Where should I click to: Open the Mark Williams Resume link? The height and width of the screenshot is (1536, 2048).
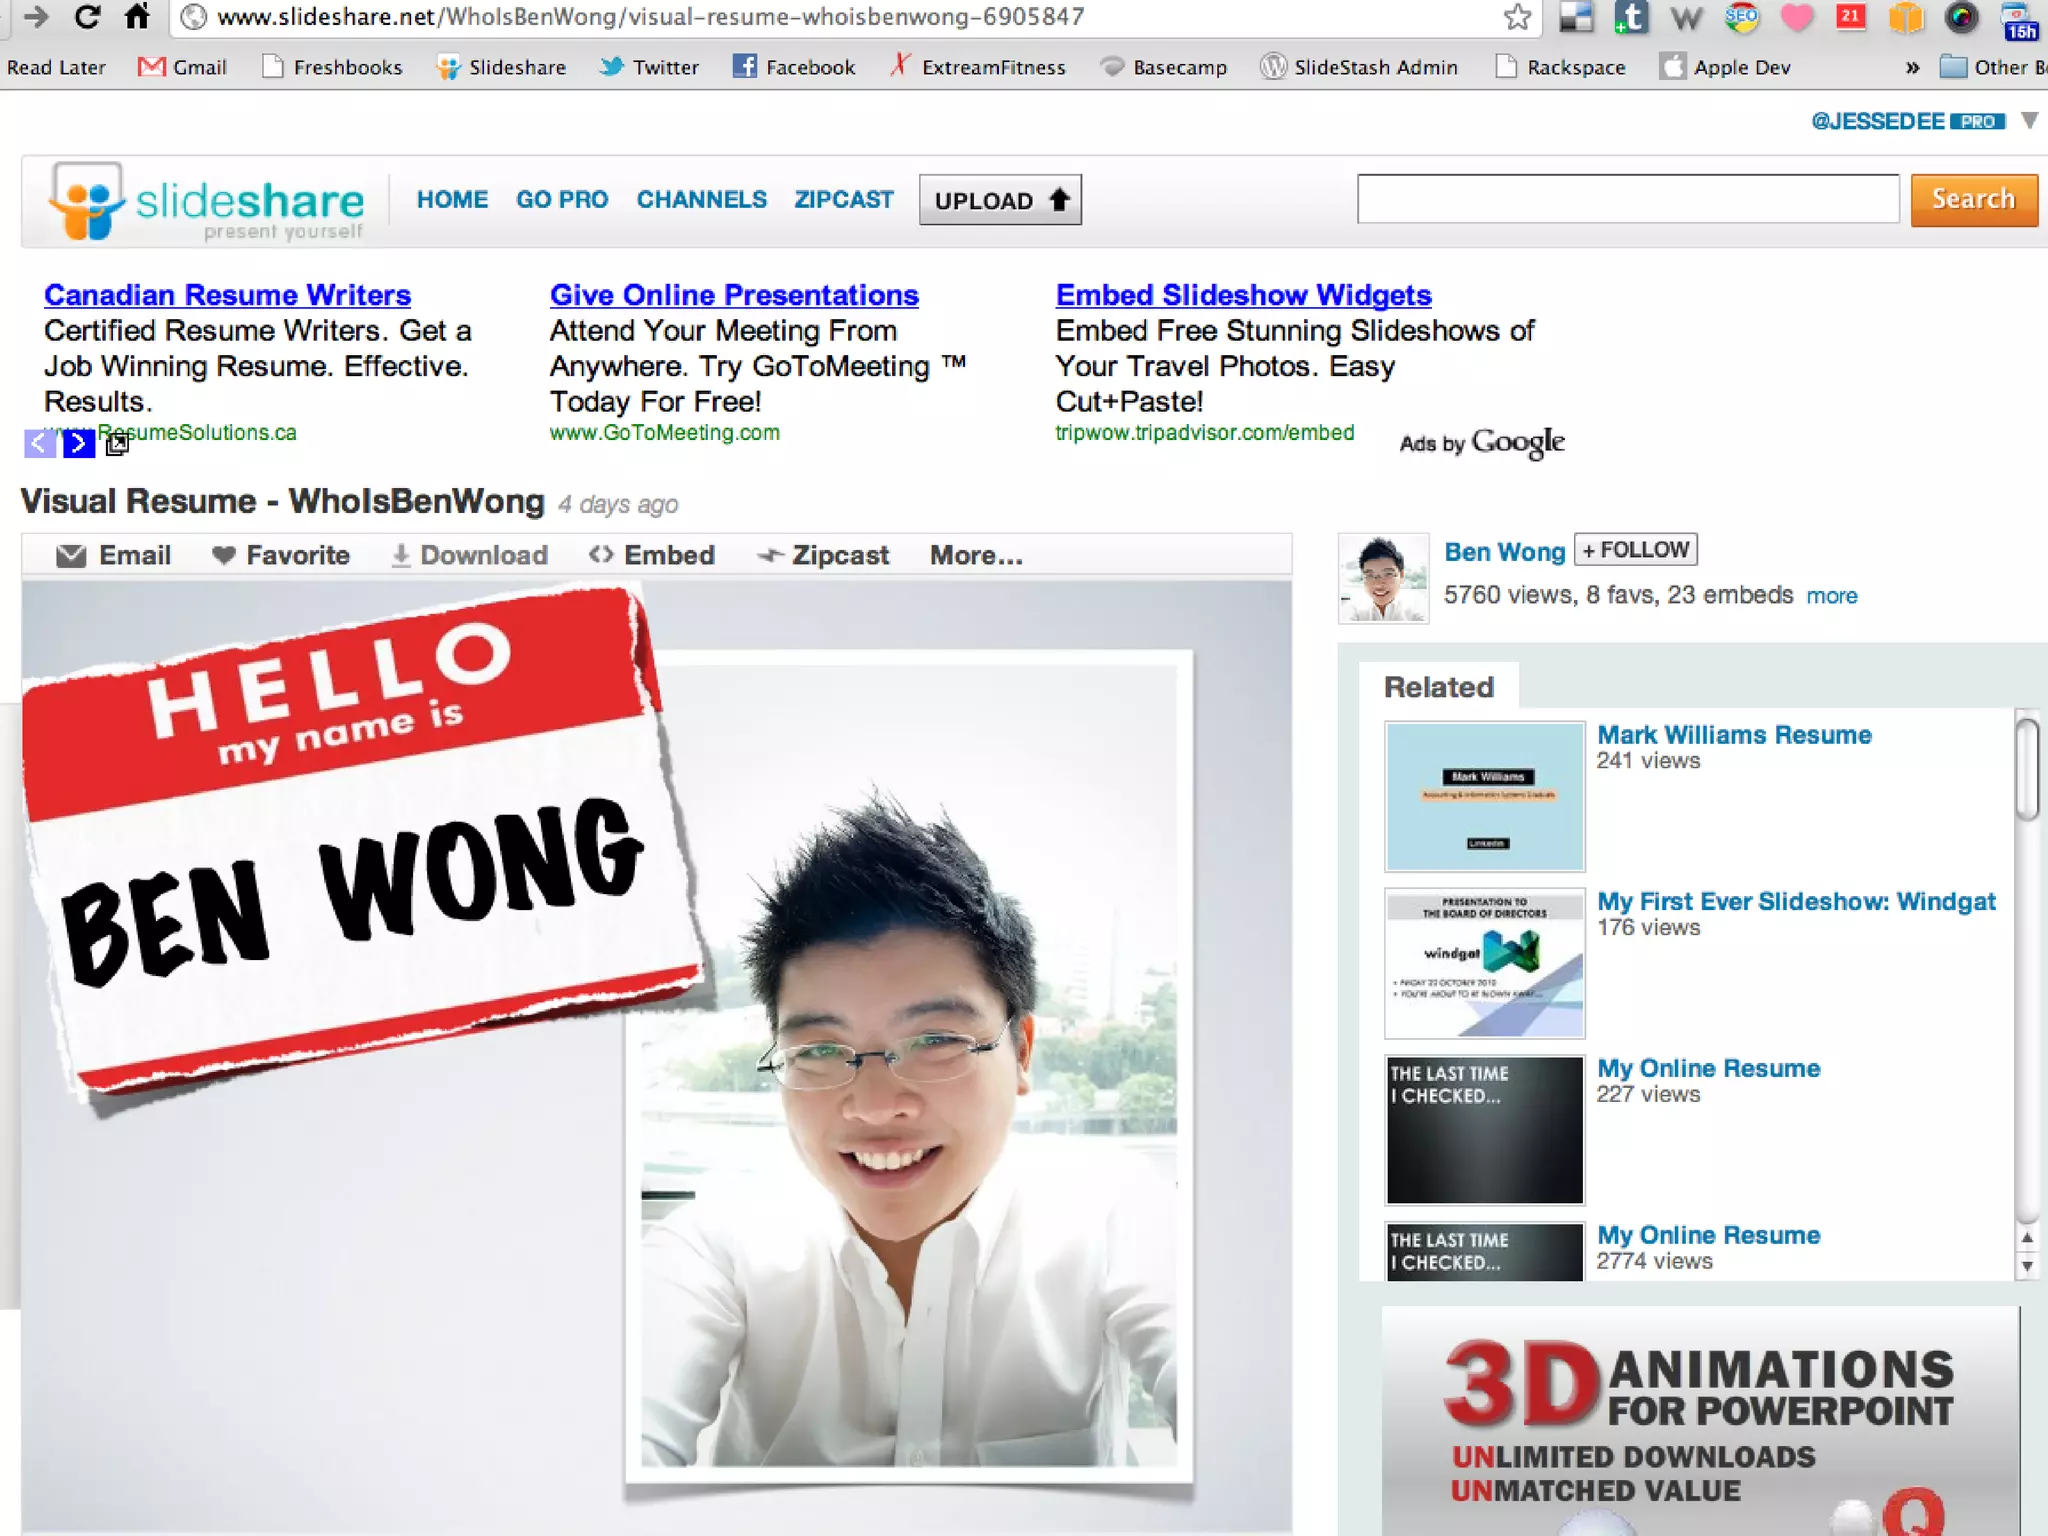click(1733, 735)
